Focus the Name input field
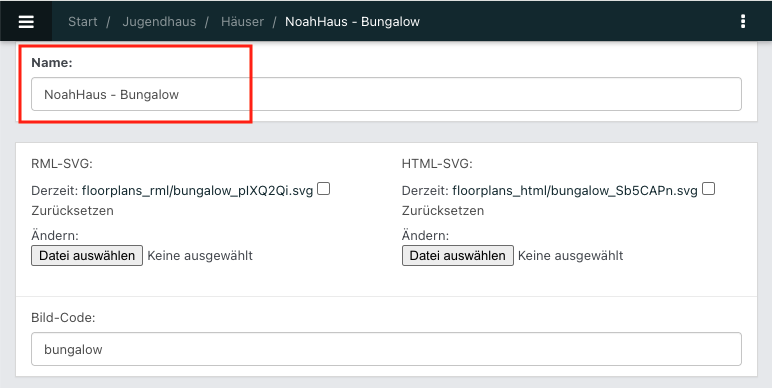Screen dimensions: 772x388 tap(386, 94)
